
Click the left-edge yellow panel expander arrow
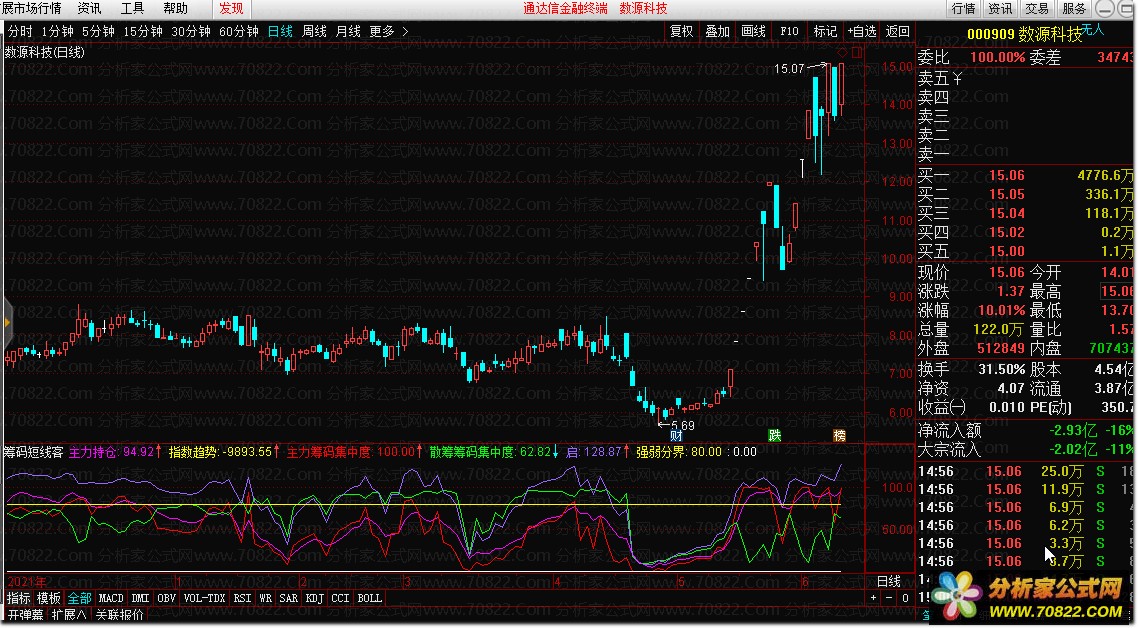tap(7, 322)
